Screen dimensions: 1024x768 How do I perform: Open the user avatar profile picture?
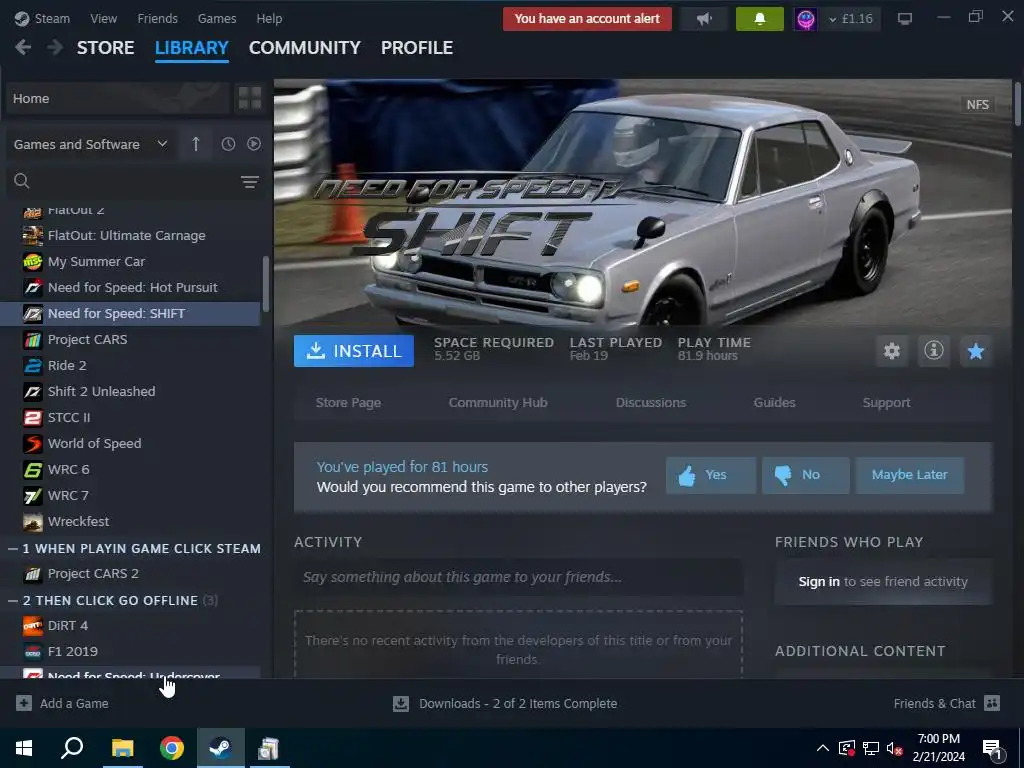pos(806,19)
